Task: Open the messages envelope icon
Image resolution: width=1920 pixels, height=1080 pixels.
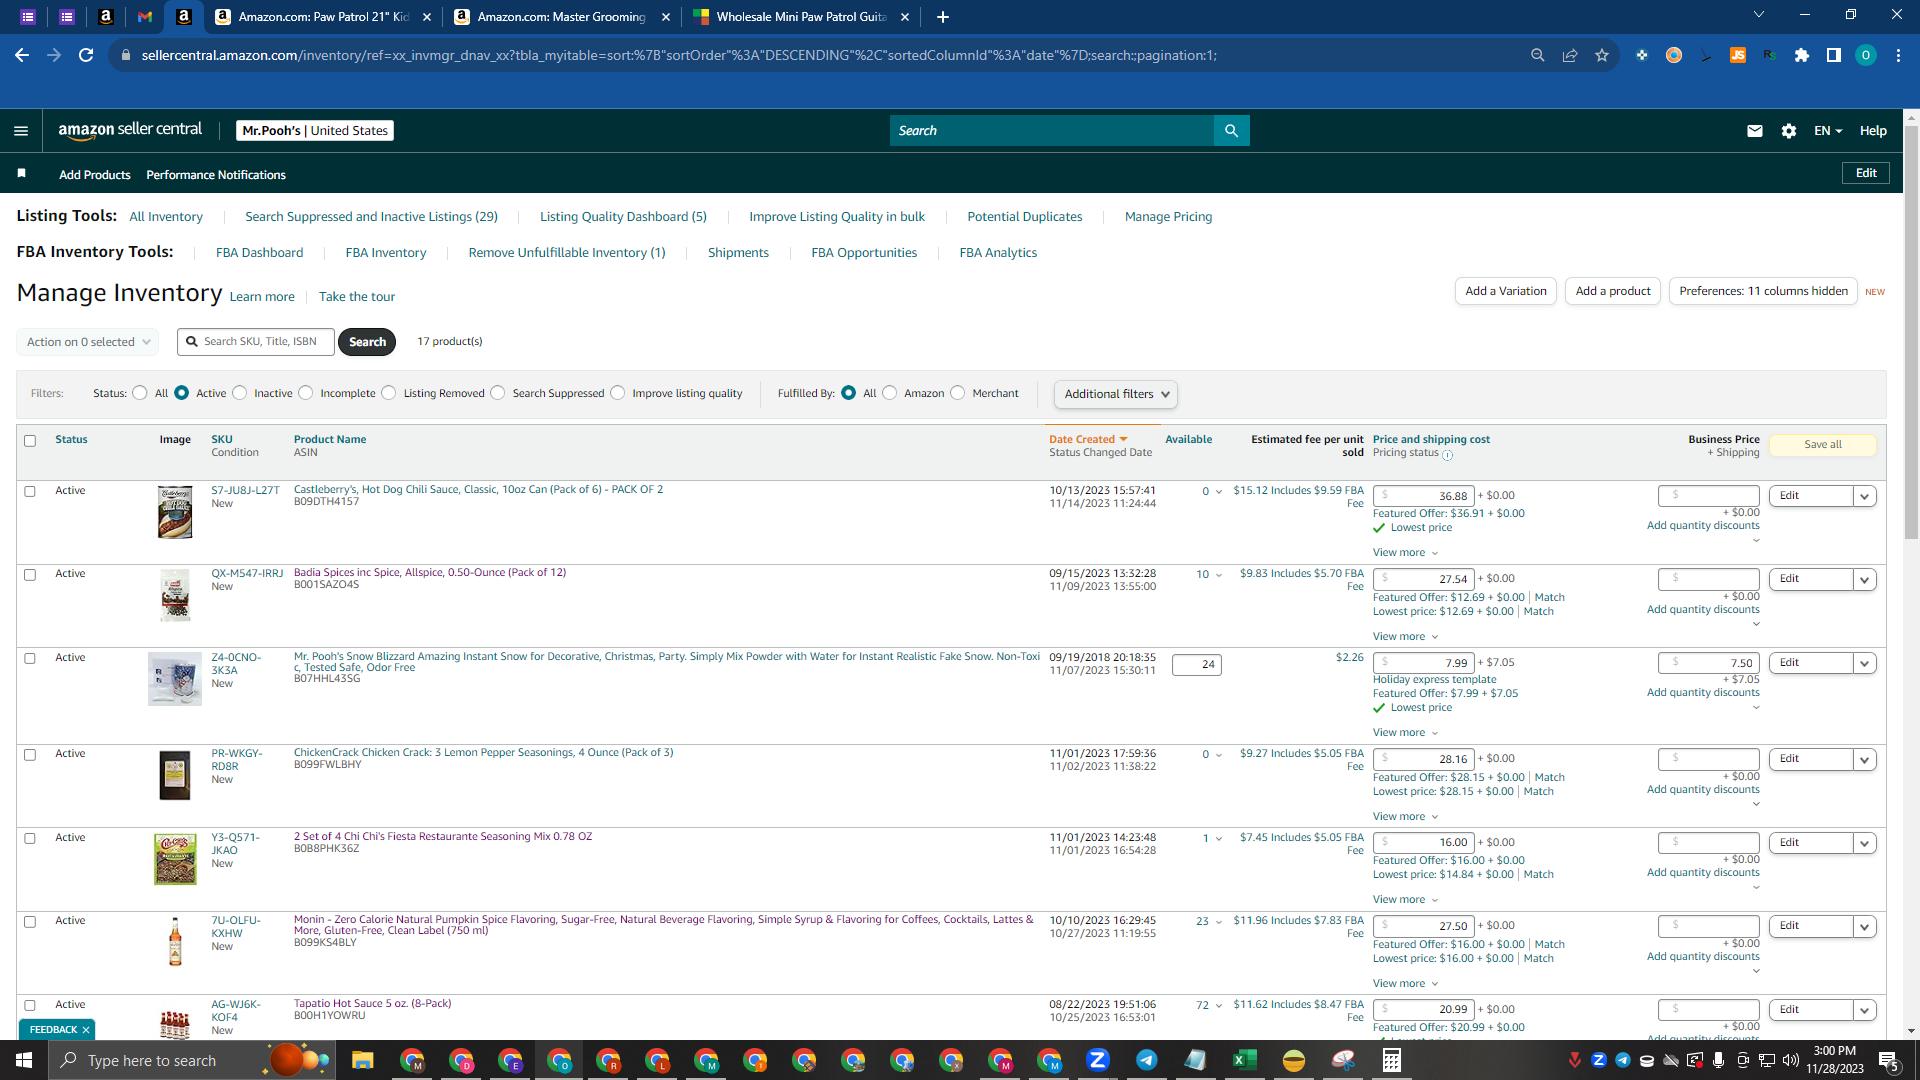Action: (x=1754, y=131)
